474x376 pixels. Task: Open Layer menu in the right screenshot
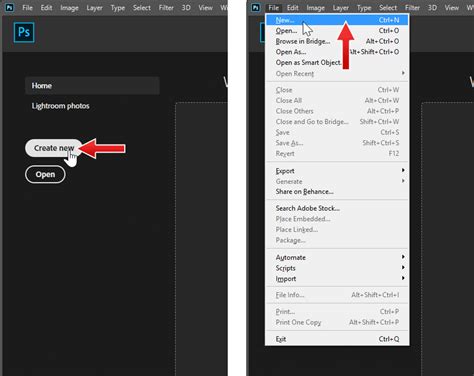340,8
